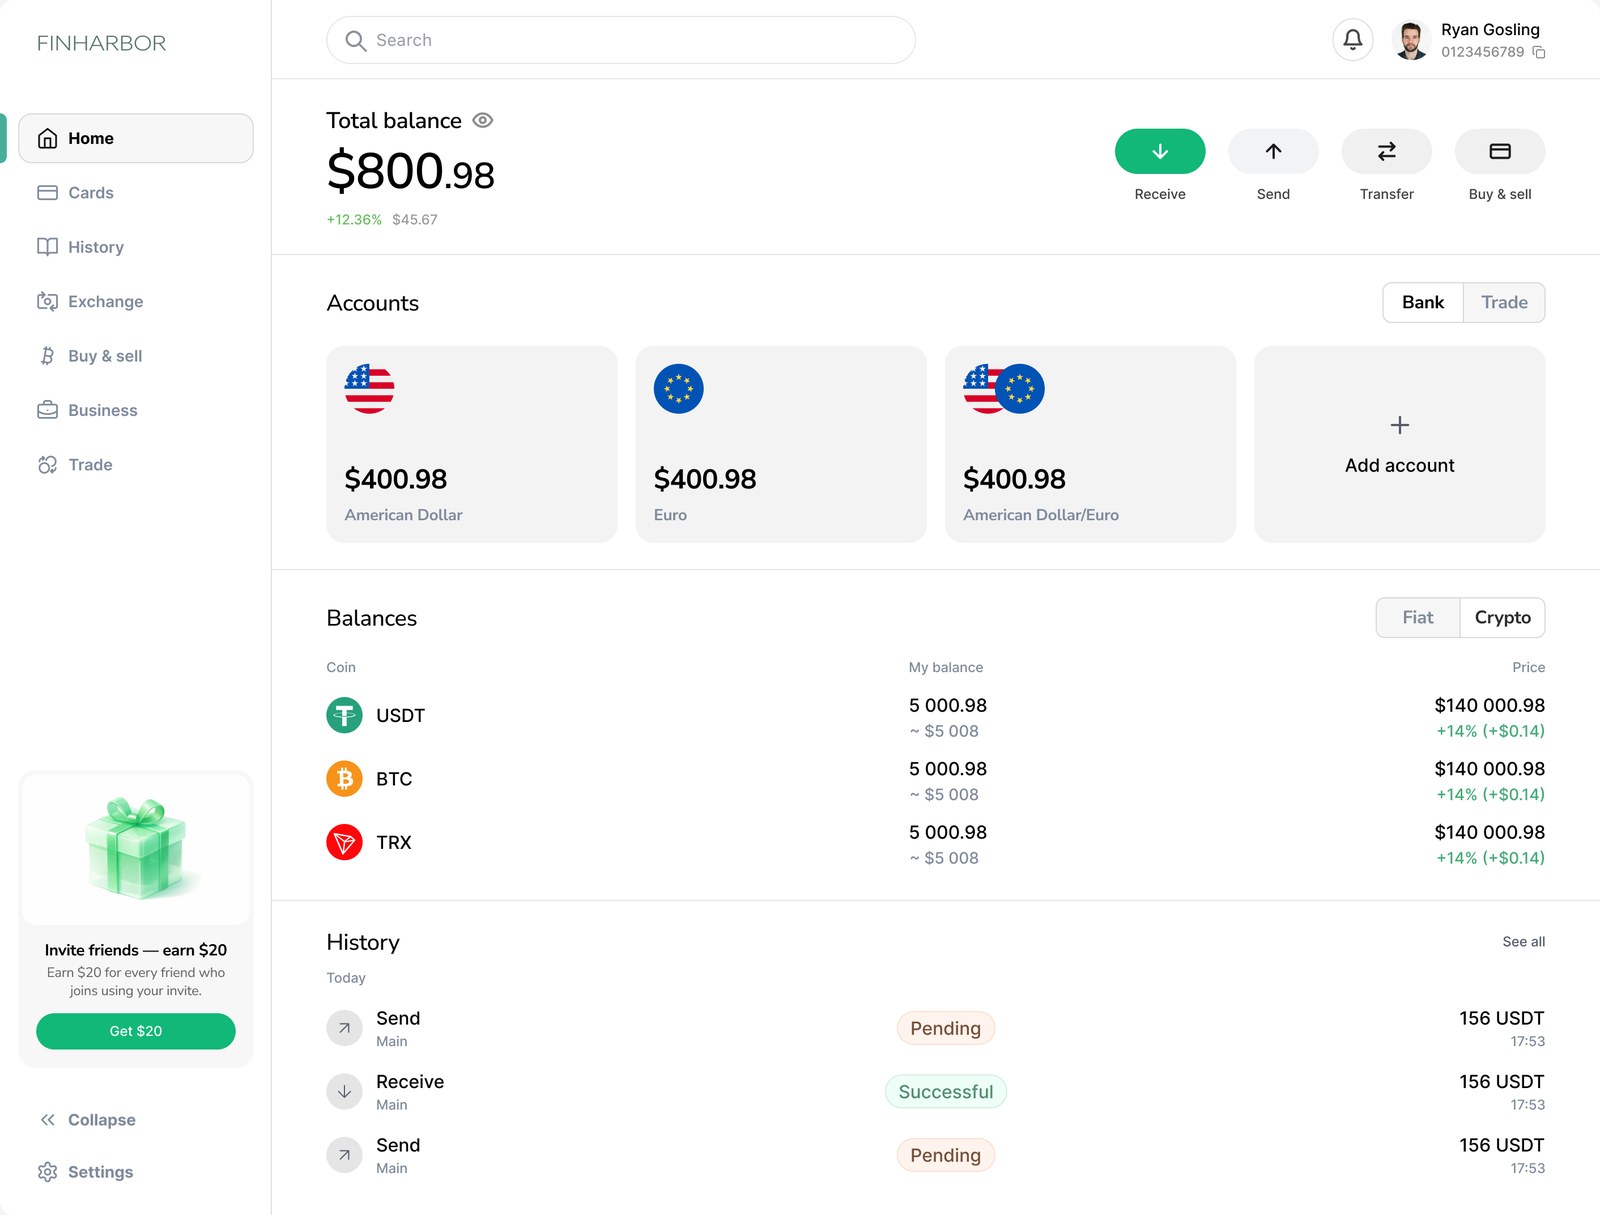This screenshot has width=1600, height=1215.
Task: Toggle total balance visibility eye
Action: pos(483,120)
